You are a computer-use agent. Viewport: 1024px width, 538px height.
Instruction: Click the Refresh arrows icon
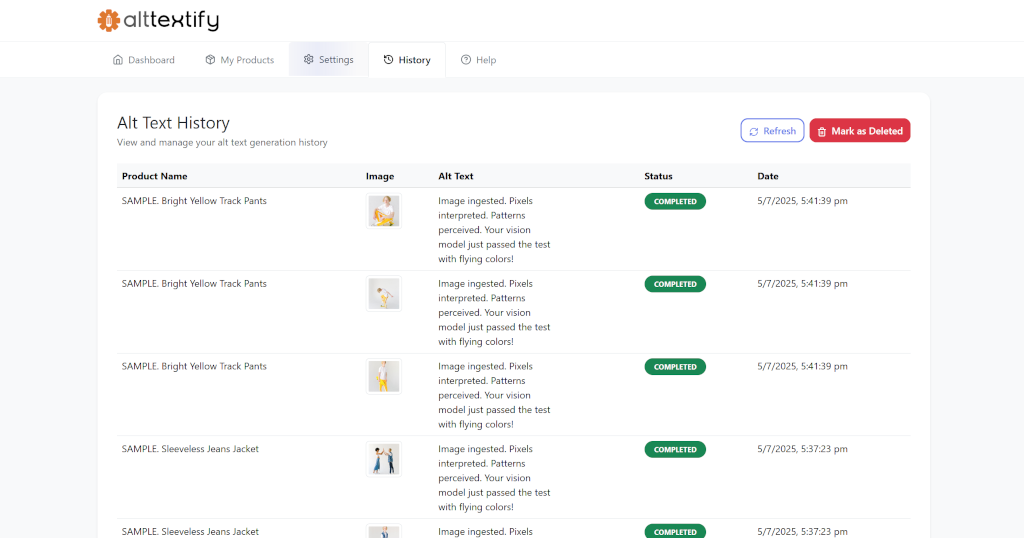(754, 131)
